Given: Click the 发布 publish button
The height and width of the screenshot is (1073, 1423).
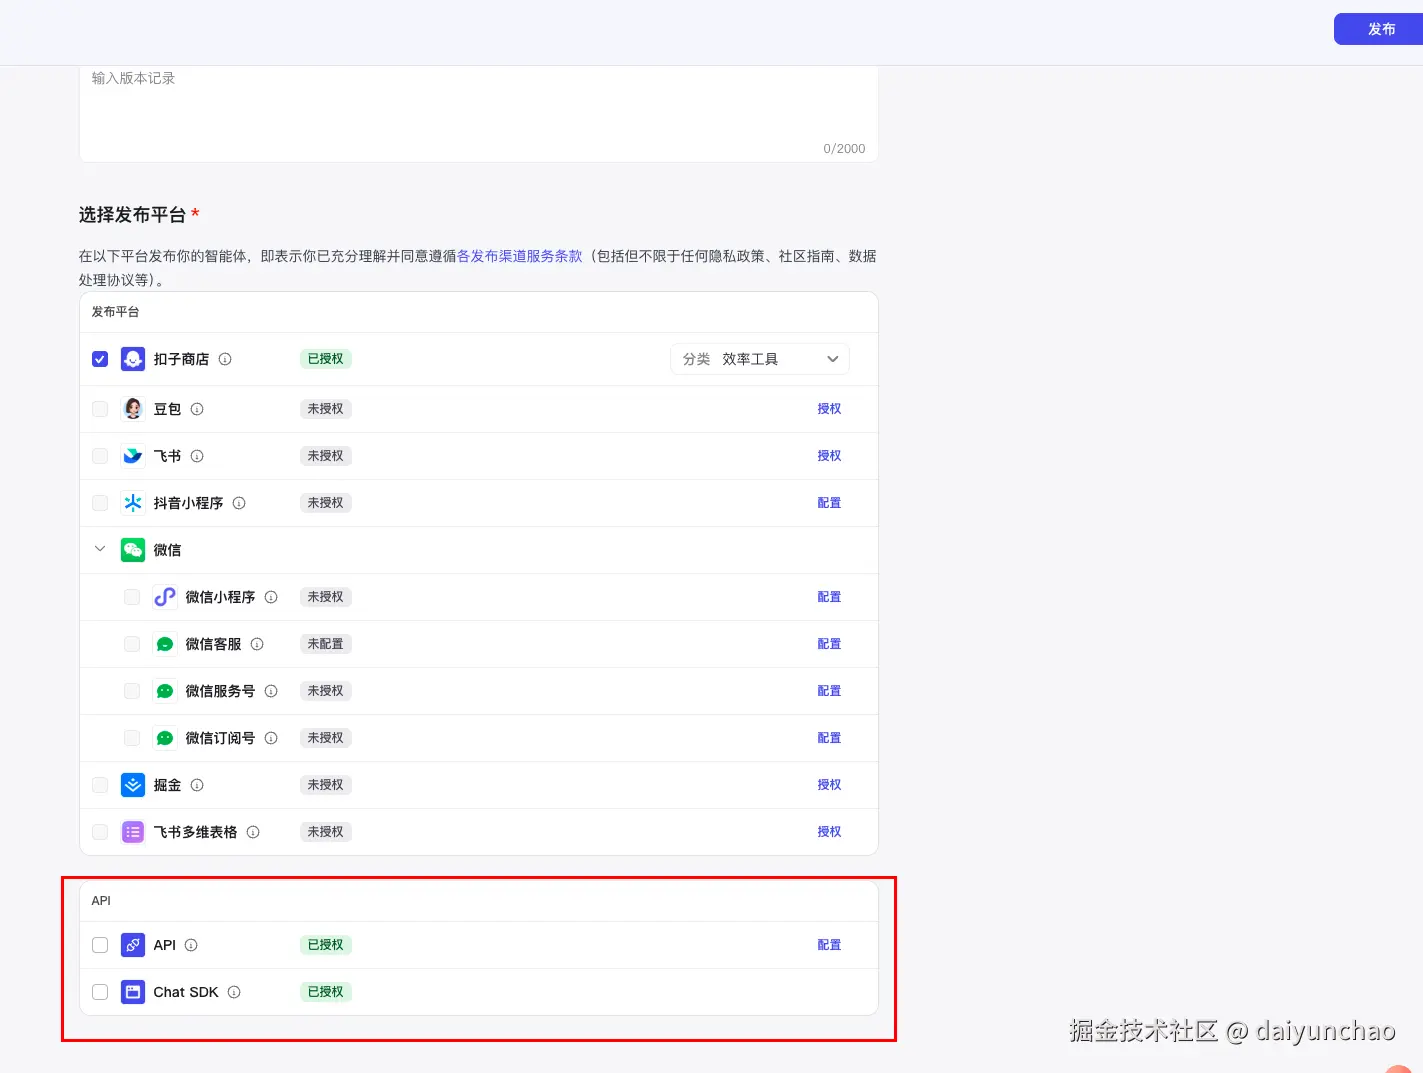Looking at the screenshot, I should [1381, 29].
